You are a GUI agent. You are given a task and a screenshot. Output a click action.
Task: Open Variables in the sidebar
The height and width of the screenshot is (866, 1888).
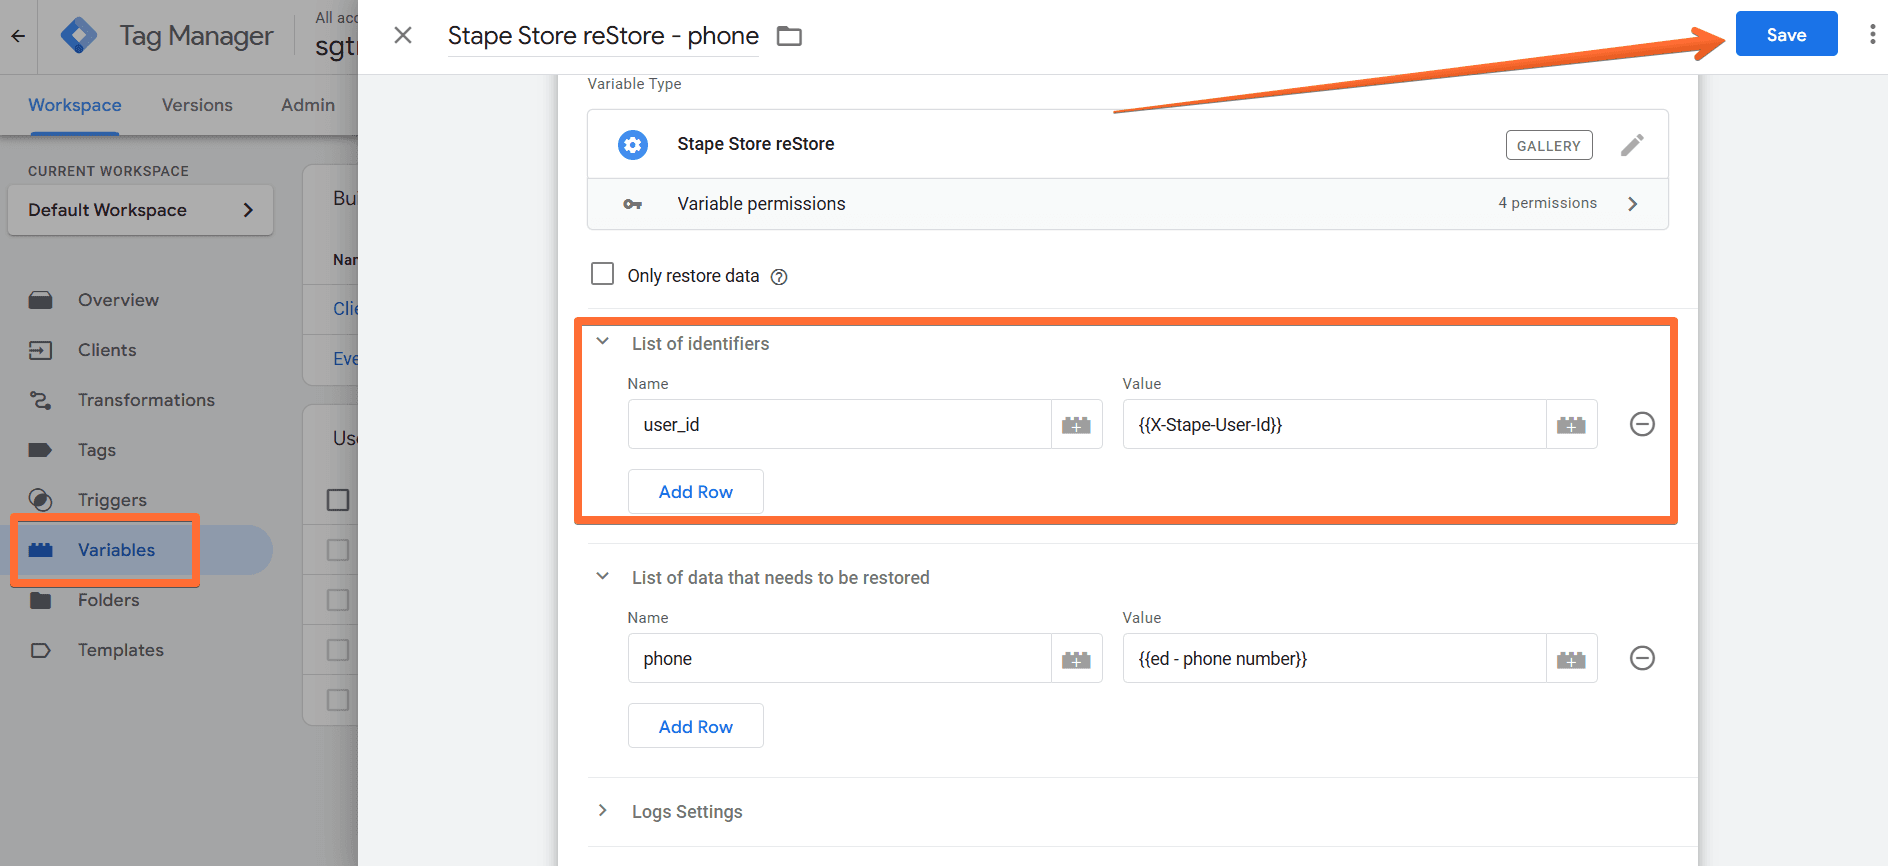[116, 550]
